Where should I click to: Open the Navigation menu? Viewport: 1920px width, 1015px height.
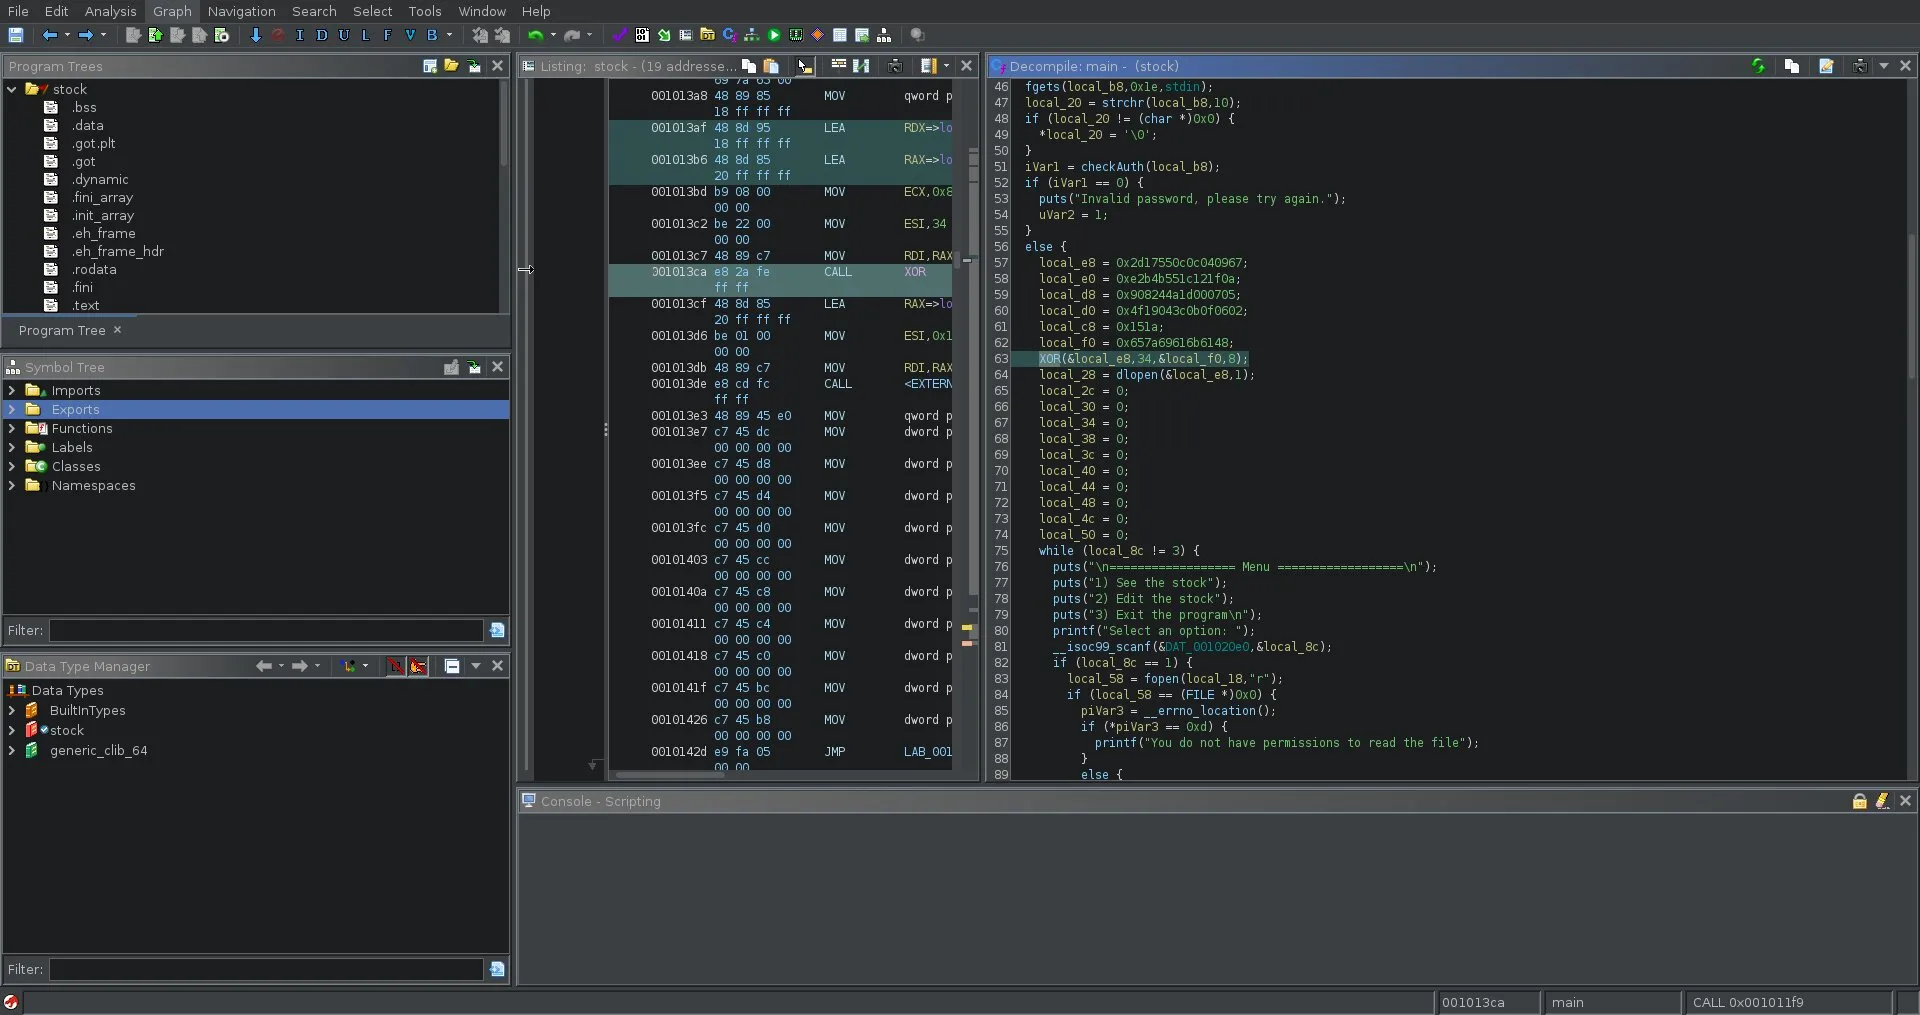tap(241, 11)
